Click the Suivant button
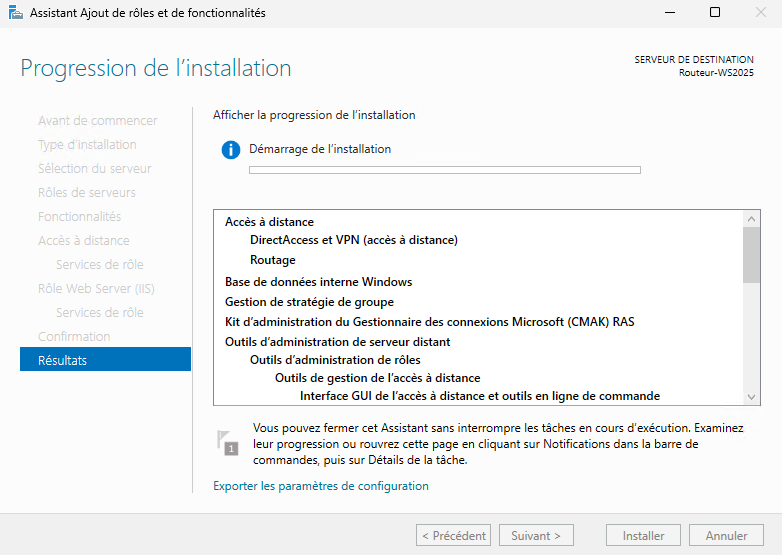 [536, 536]
